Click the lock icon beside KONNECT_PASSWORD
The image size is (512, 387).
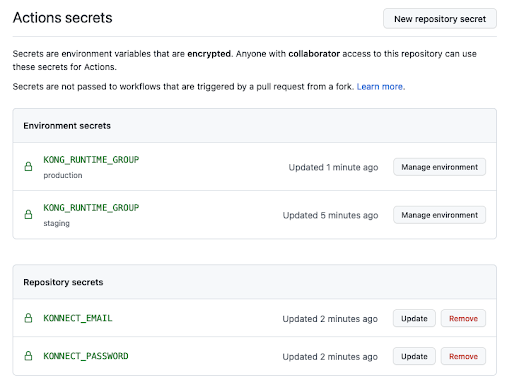tap(29, 356)
